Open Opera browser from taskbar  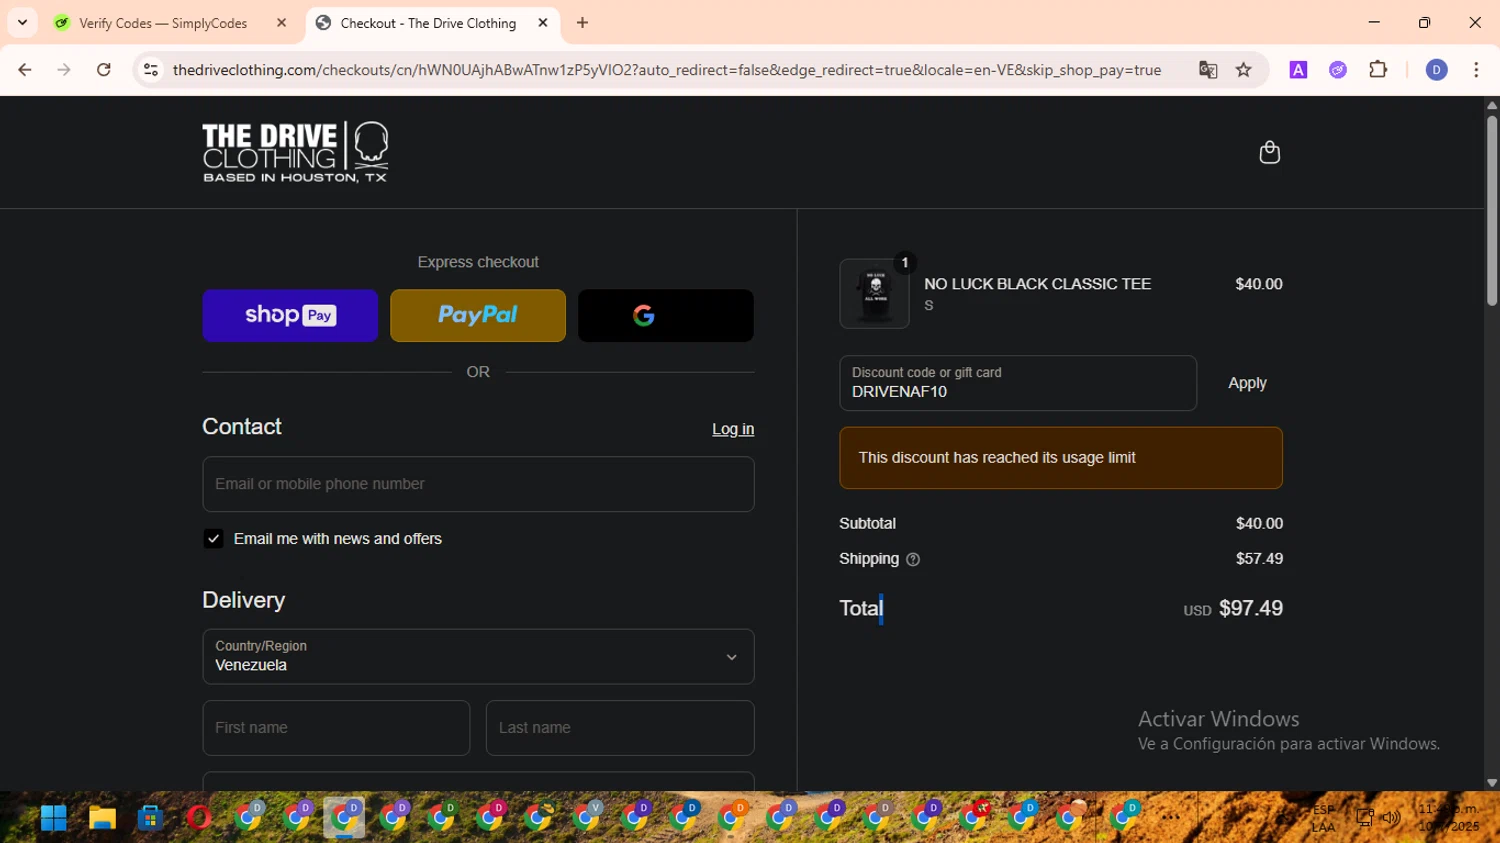[x=199, y=818]
